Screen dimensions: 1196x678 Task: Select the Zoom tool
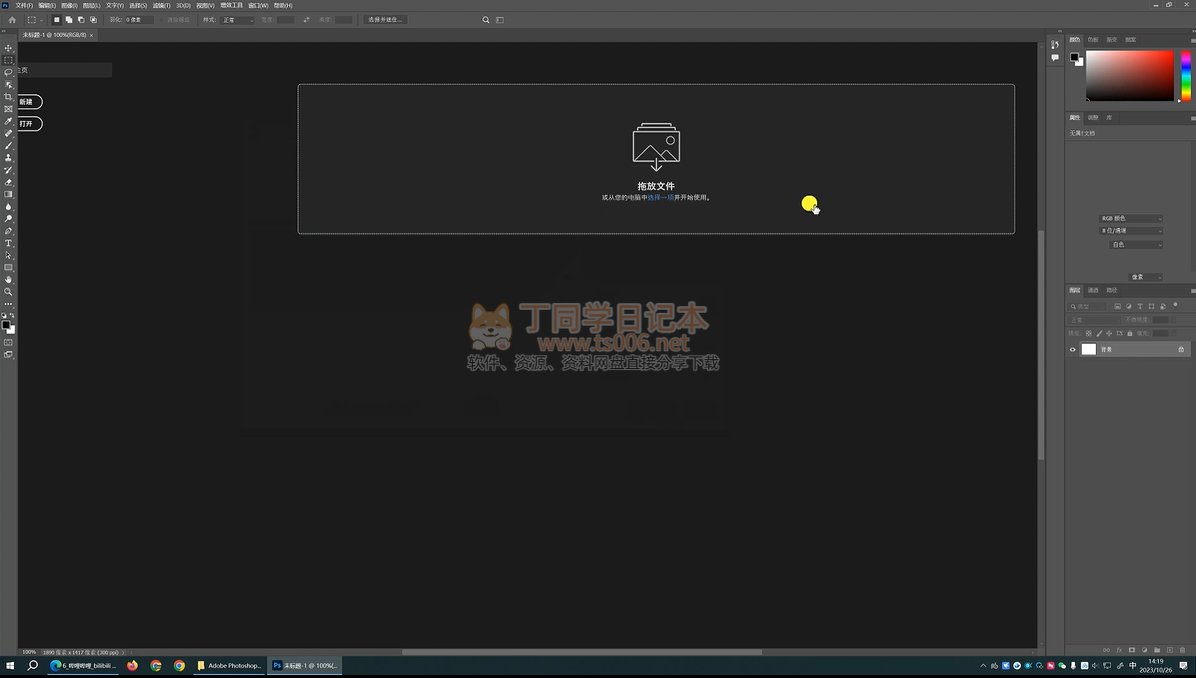(x=9, y=292)
